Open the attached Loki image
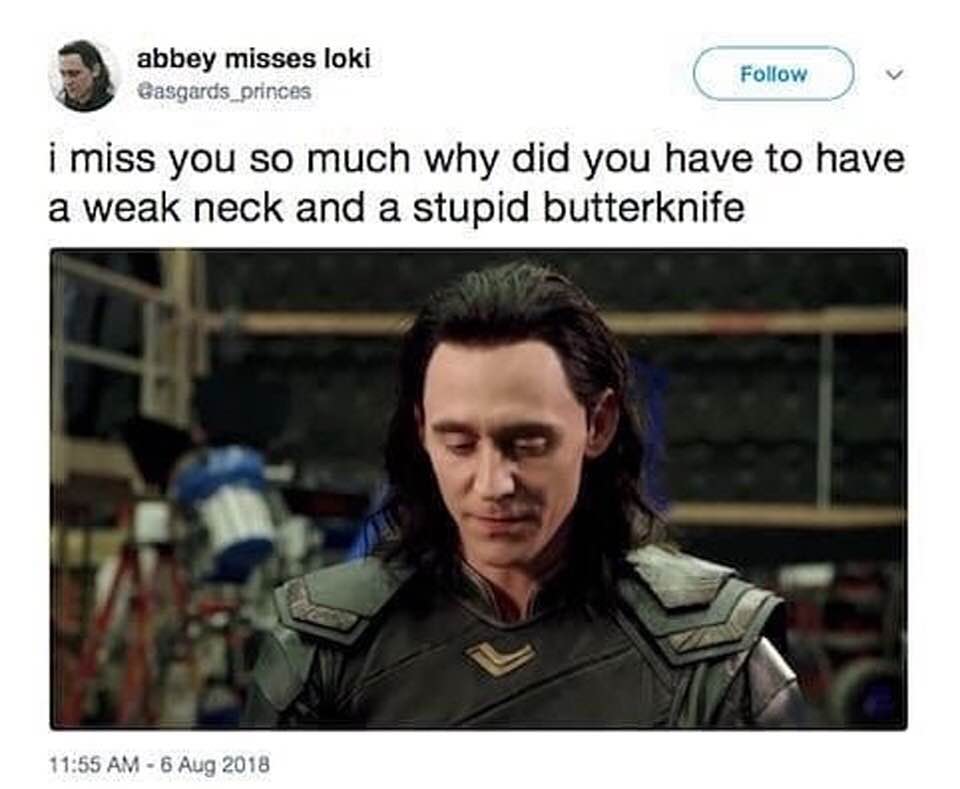Screen dimensions: 960x789 pos(478,488)
